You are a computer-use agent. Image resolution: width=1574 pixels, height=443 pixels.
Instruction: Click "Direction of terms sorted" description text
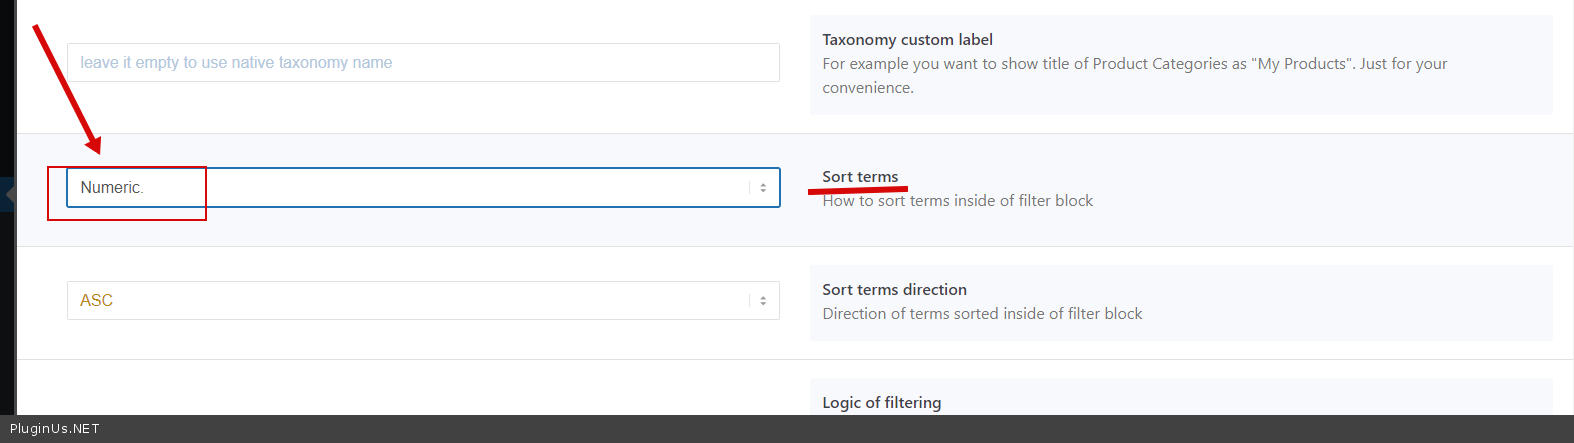(x=982, y=314)
